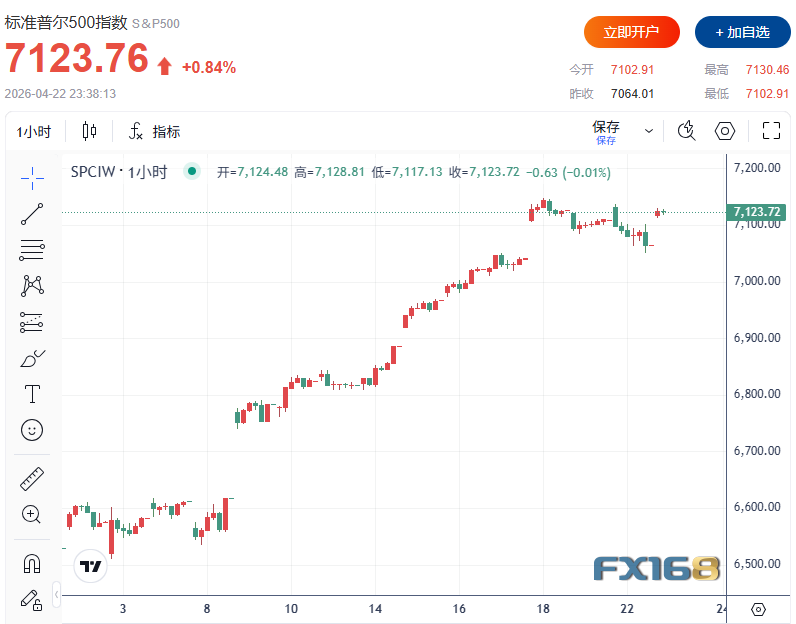796x624 pixels.
Task: Click the 立即开户 button
Action: pos(632,32)
